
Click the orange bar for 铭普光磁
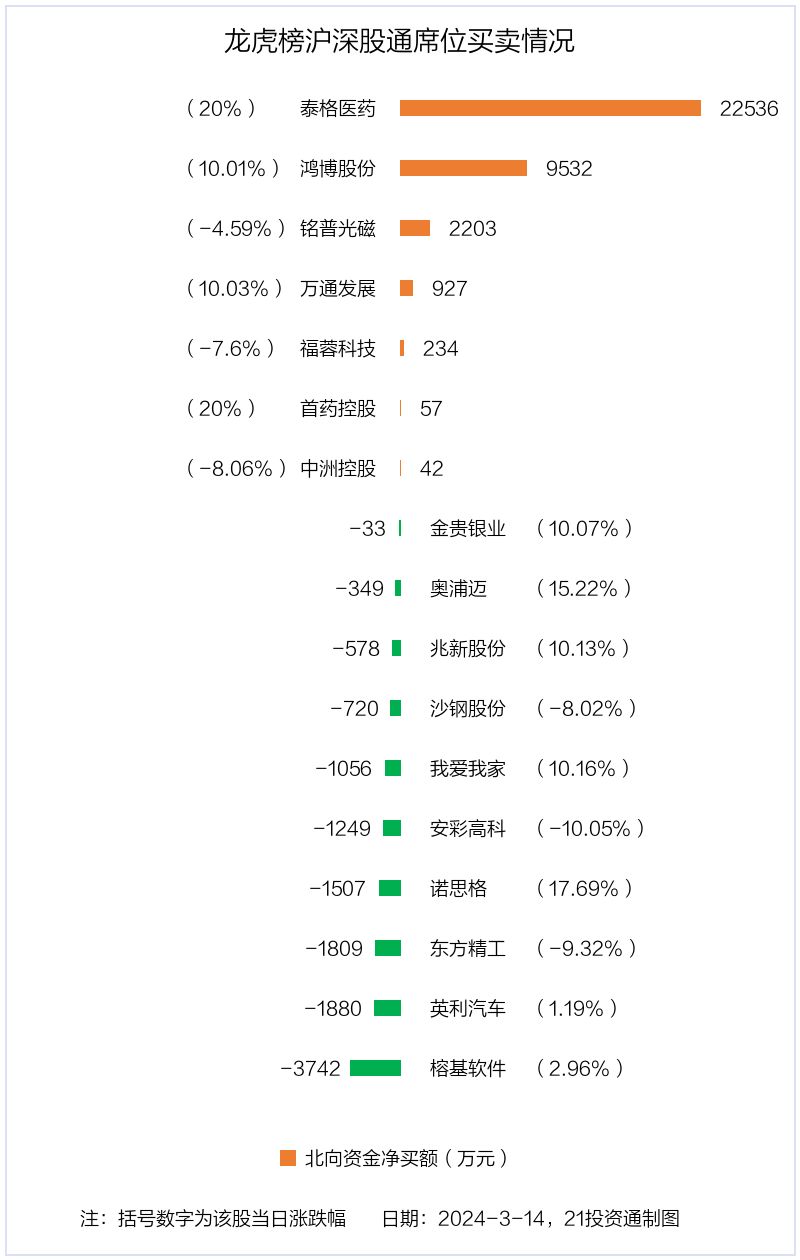coord(415,228)
